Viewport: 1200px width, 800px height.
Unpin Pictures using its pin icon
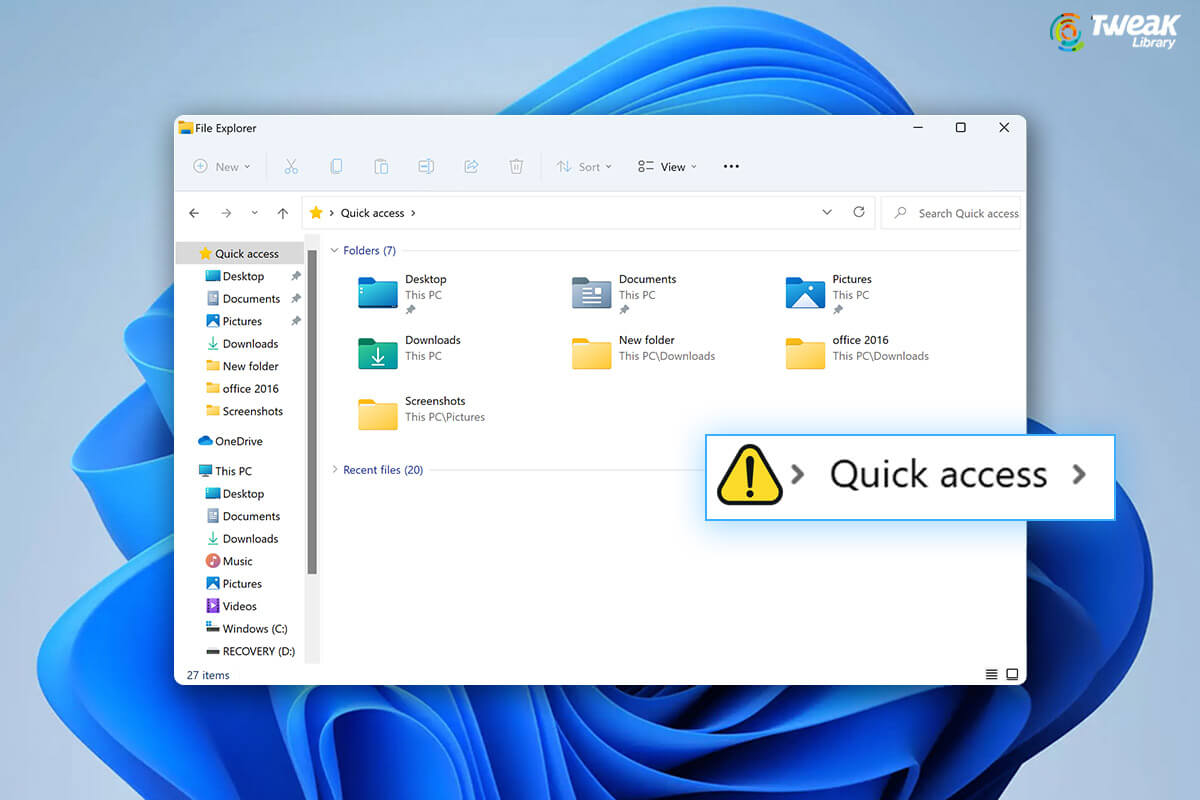click(296, 320)
